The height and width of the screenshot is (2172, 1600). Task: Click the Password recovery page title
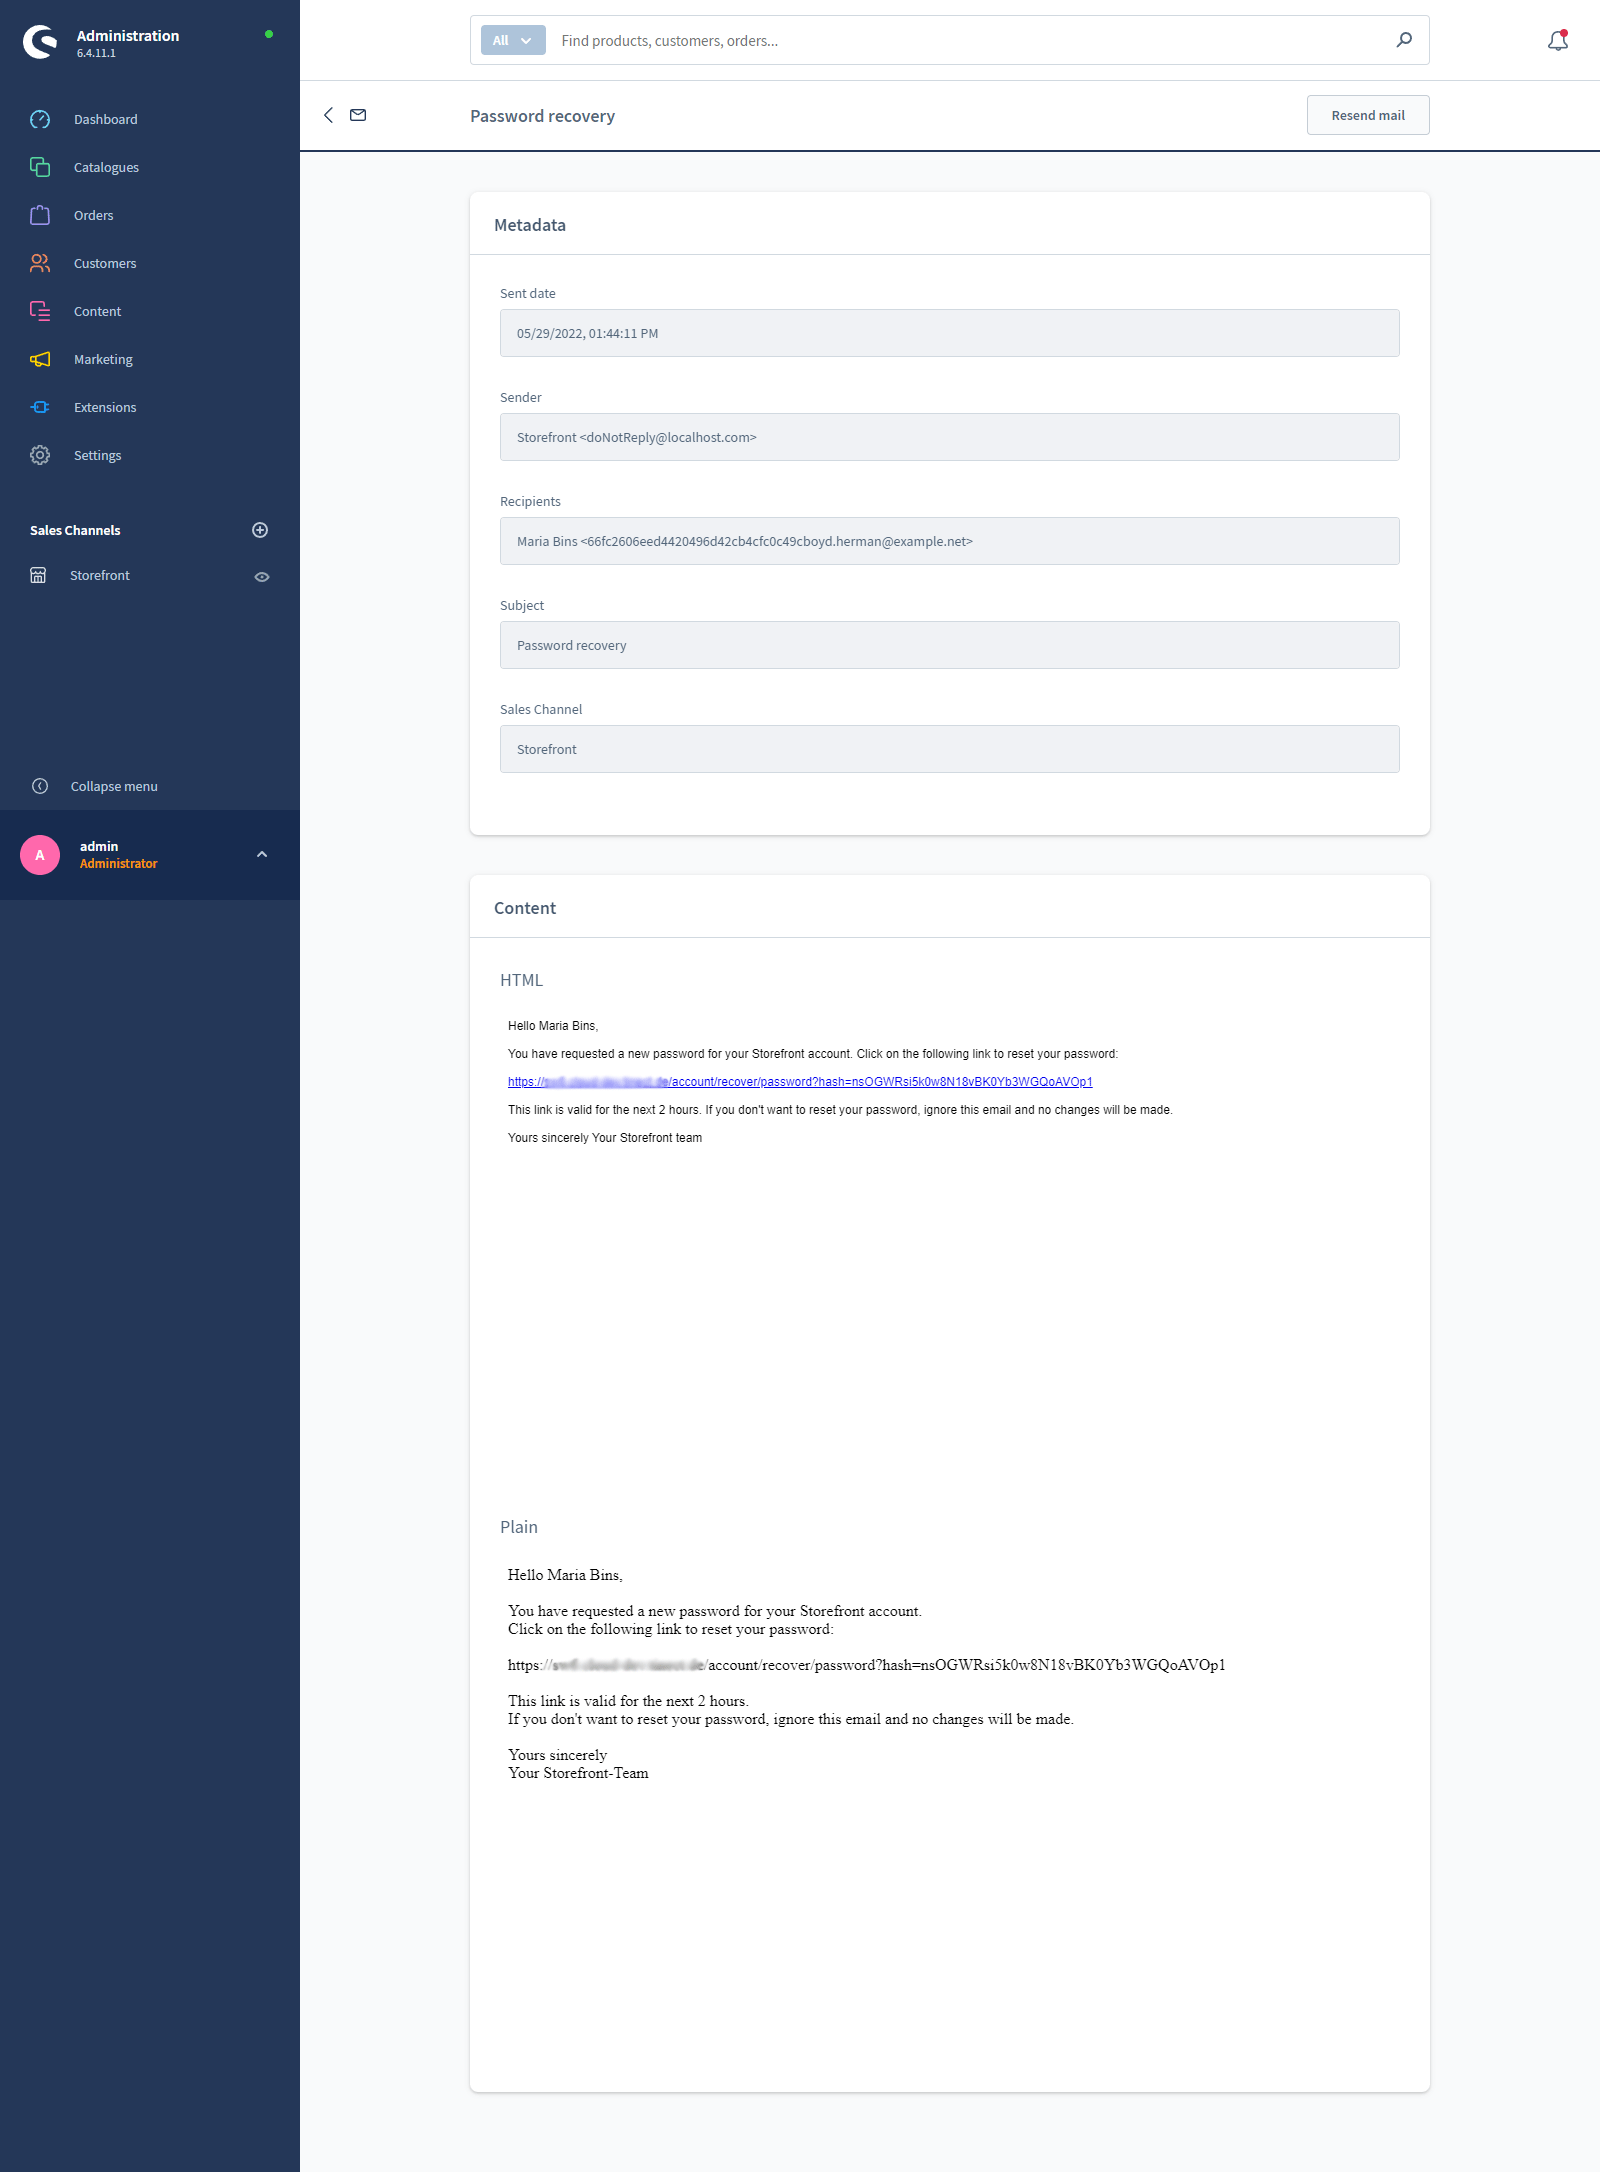[x=543, y=116]
